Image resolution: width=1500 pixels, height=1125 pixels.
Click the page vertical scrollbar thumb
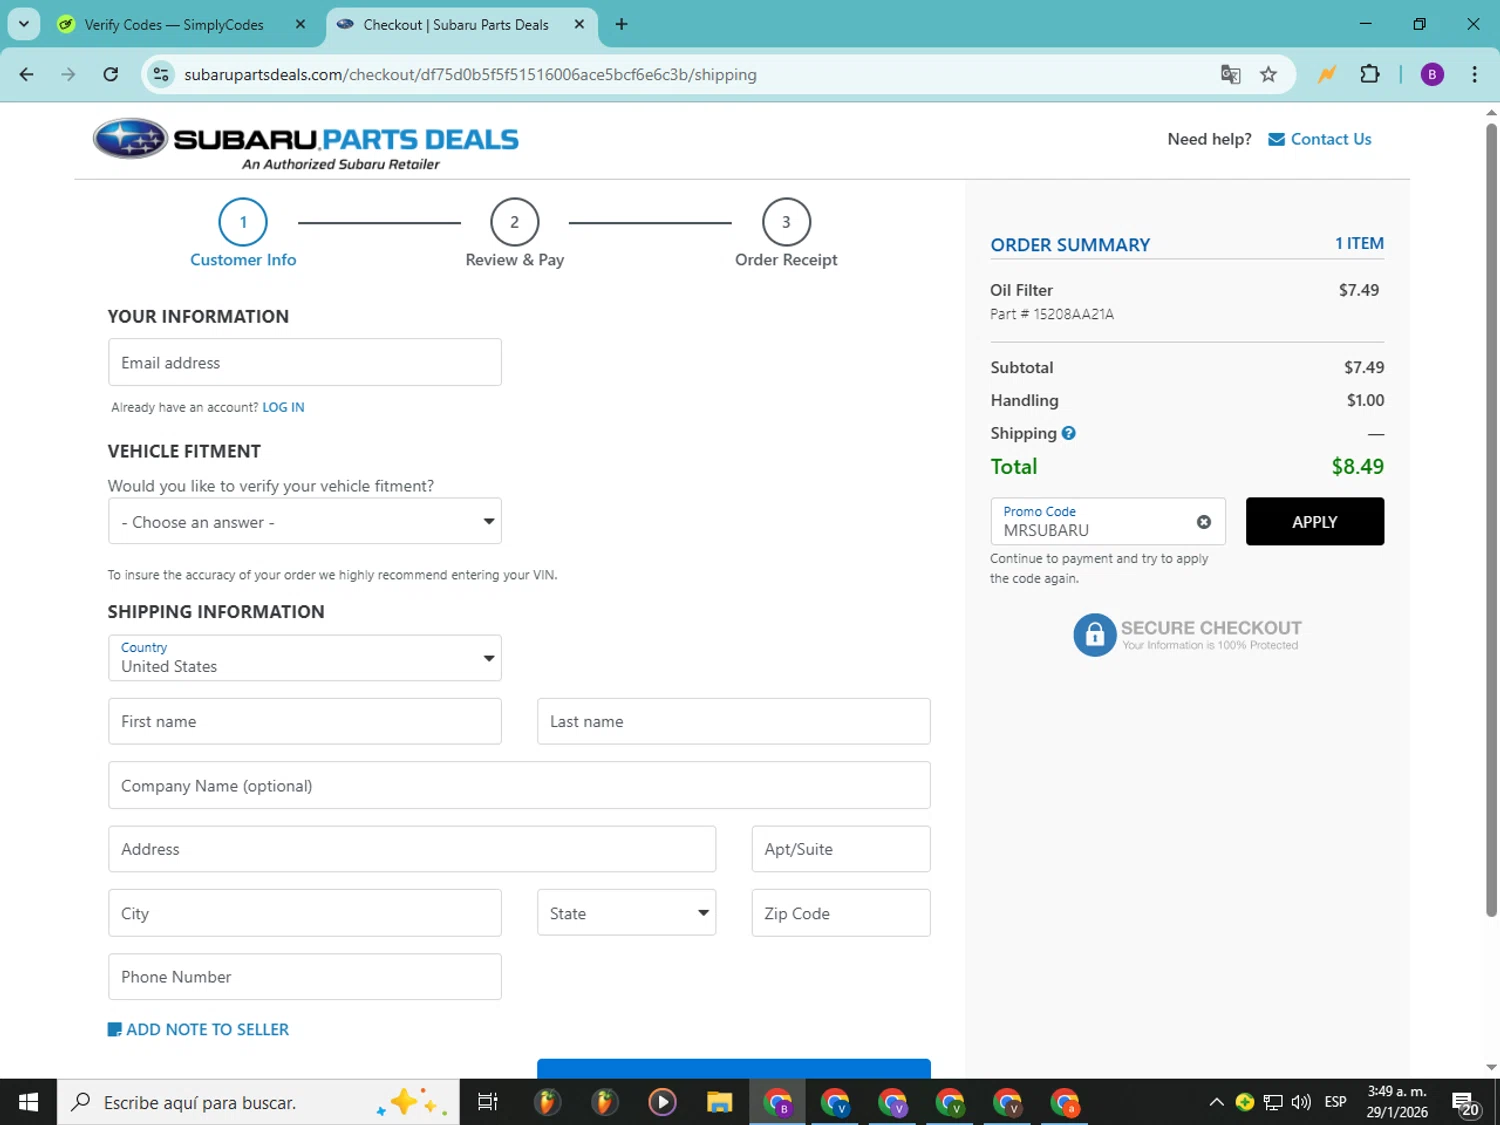(x=1491, y=520)
